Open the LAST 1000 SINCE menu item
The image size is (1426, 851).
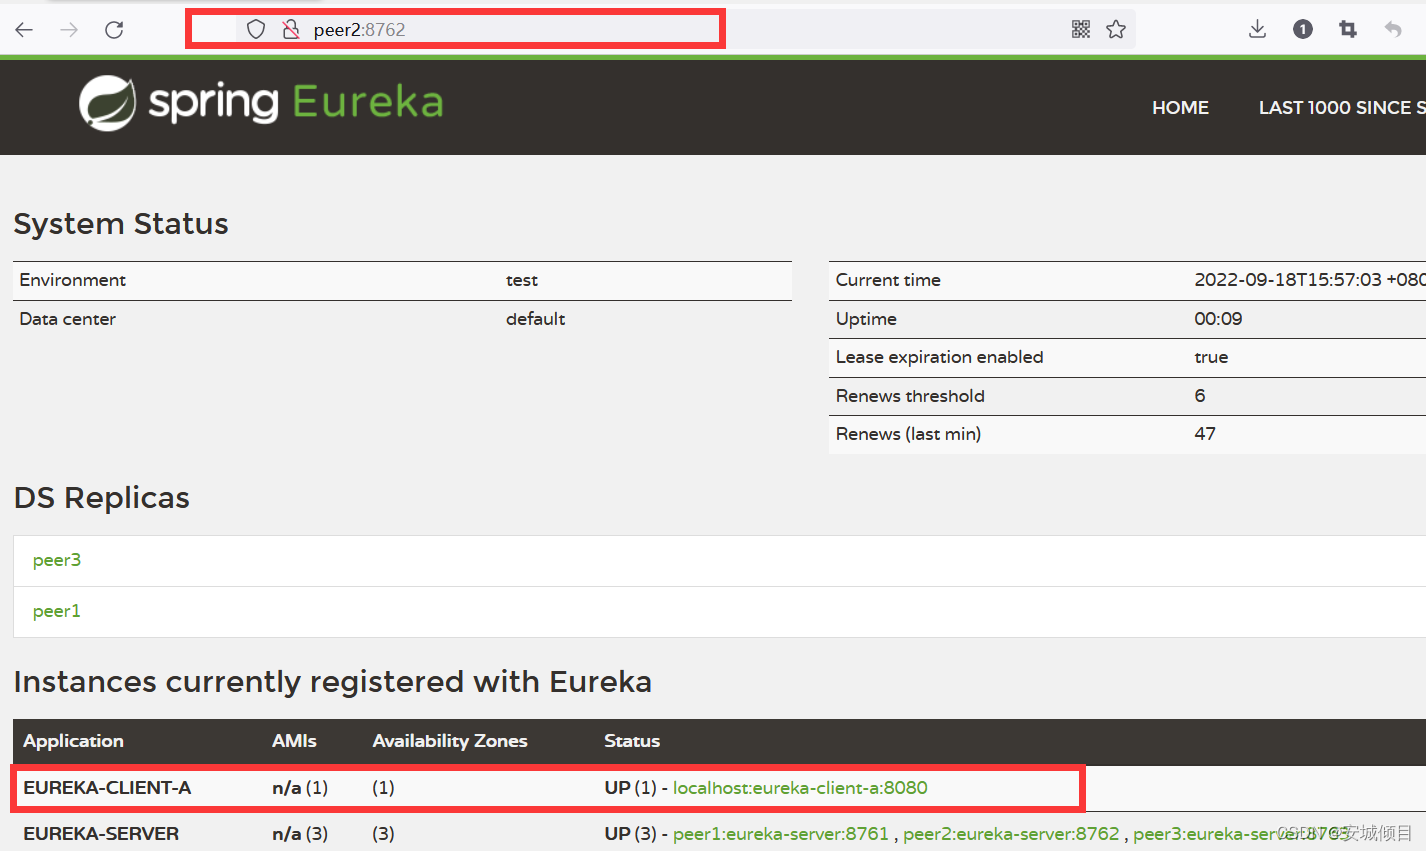coord(1342,108)
